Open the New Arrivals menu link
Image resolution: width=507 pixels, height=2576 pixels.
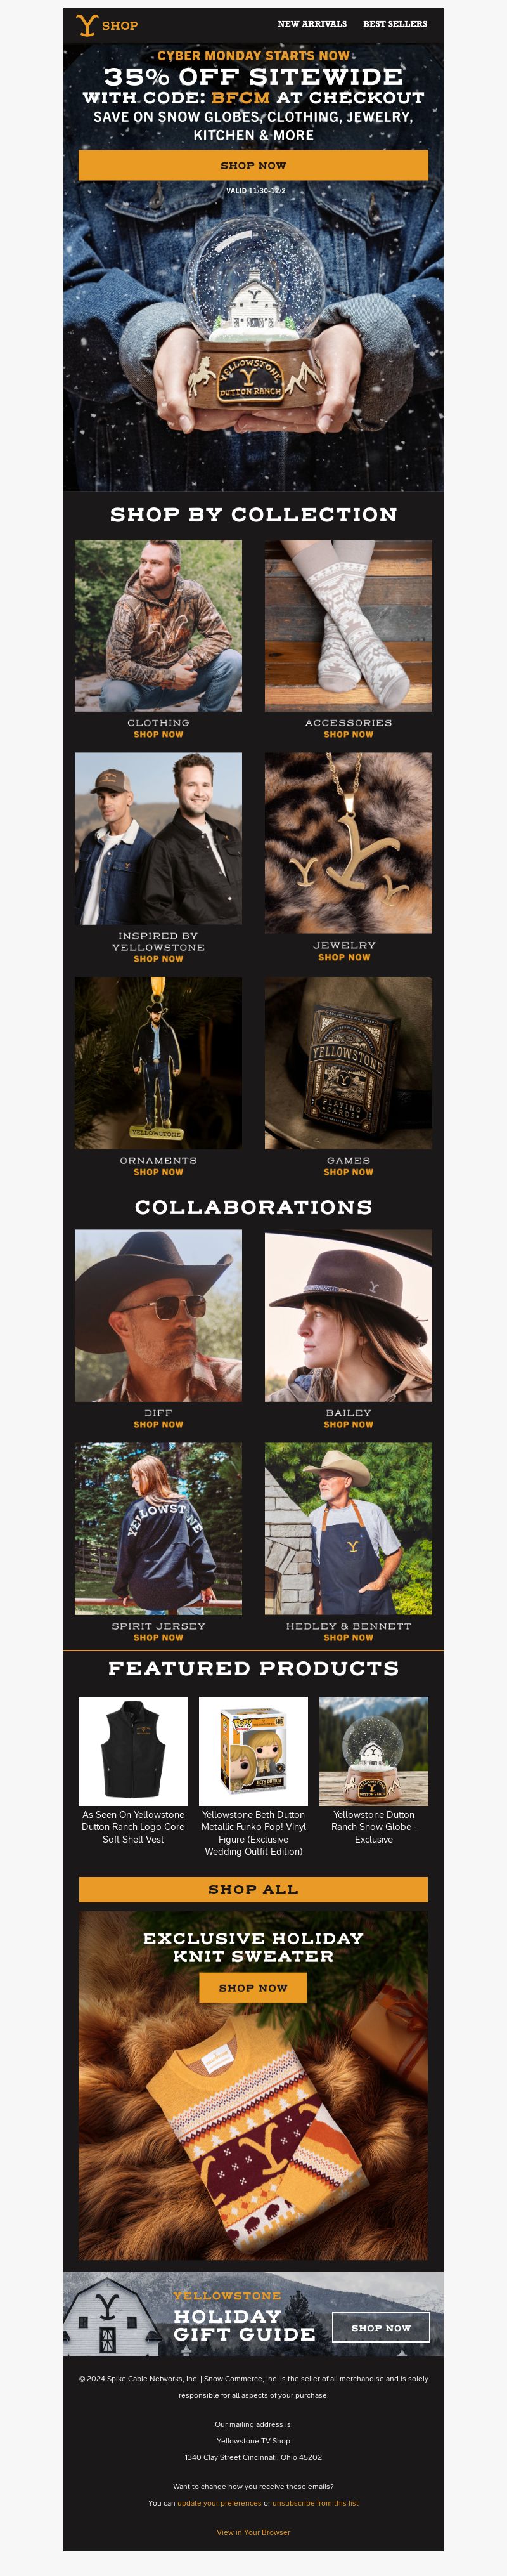pyautogui.click(x=312, y=24)
